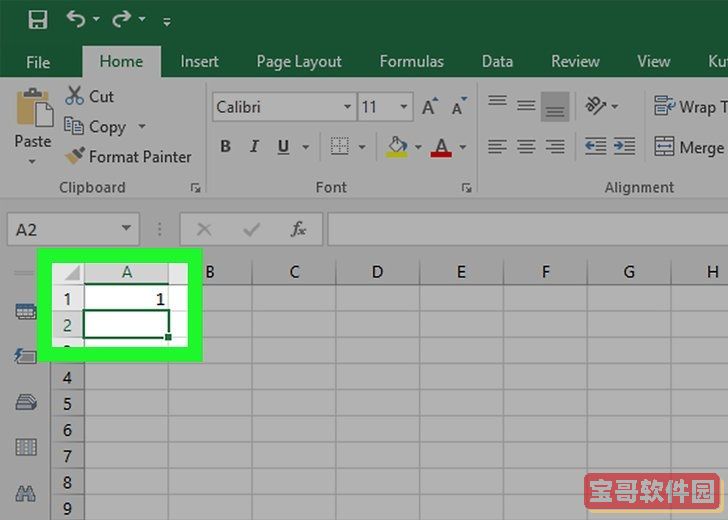This screenshot has width=728, height=520.
Task: Open the Name Box dropdown arrow
Action: pyautogui.click(x=126, y=228)
